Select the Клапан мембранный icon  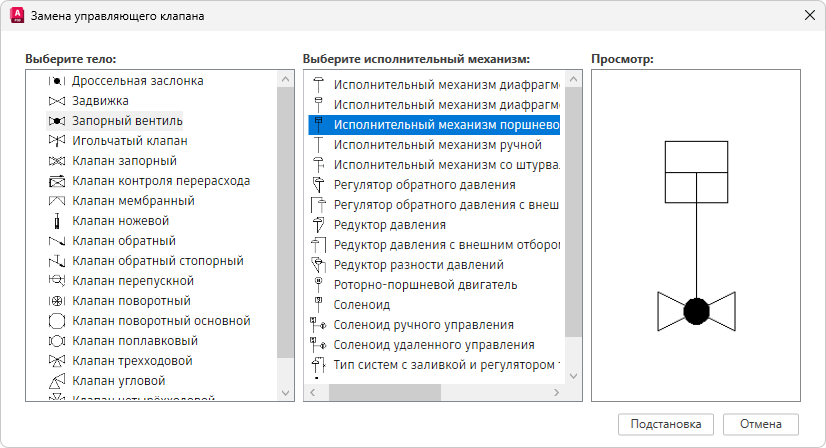(57, 201)
